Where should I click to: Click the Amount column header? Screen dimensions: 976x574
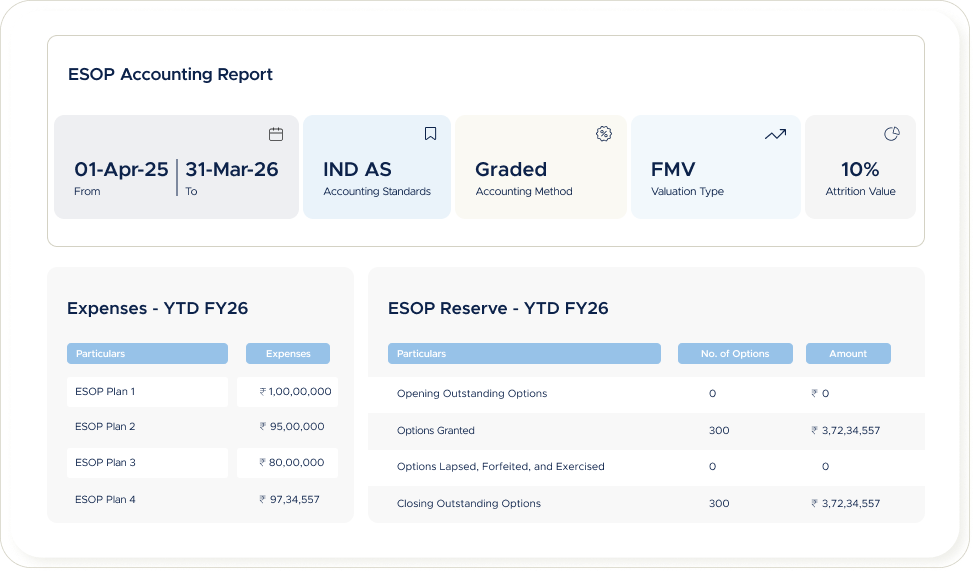point(847,353)
